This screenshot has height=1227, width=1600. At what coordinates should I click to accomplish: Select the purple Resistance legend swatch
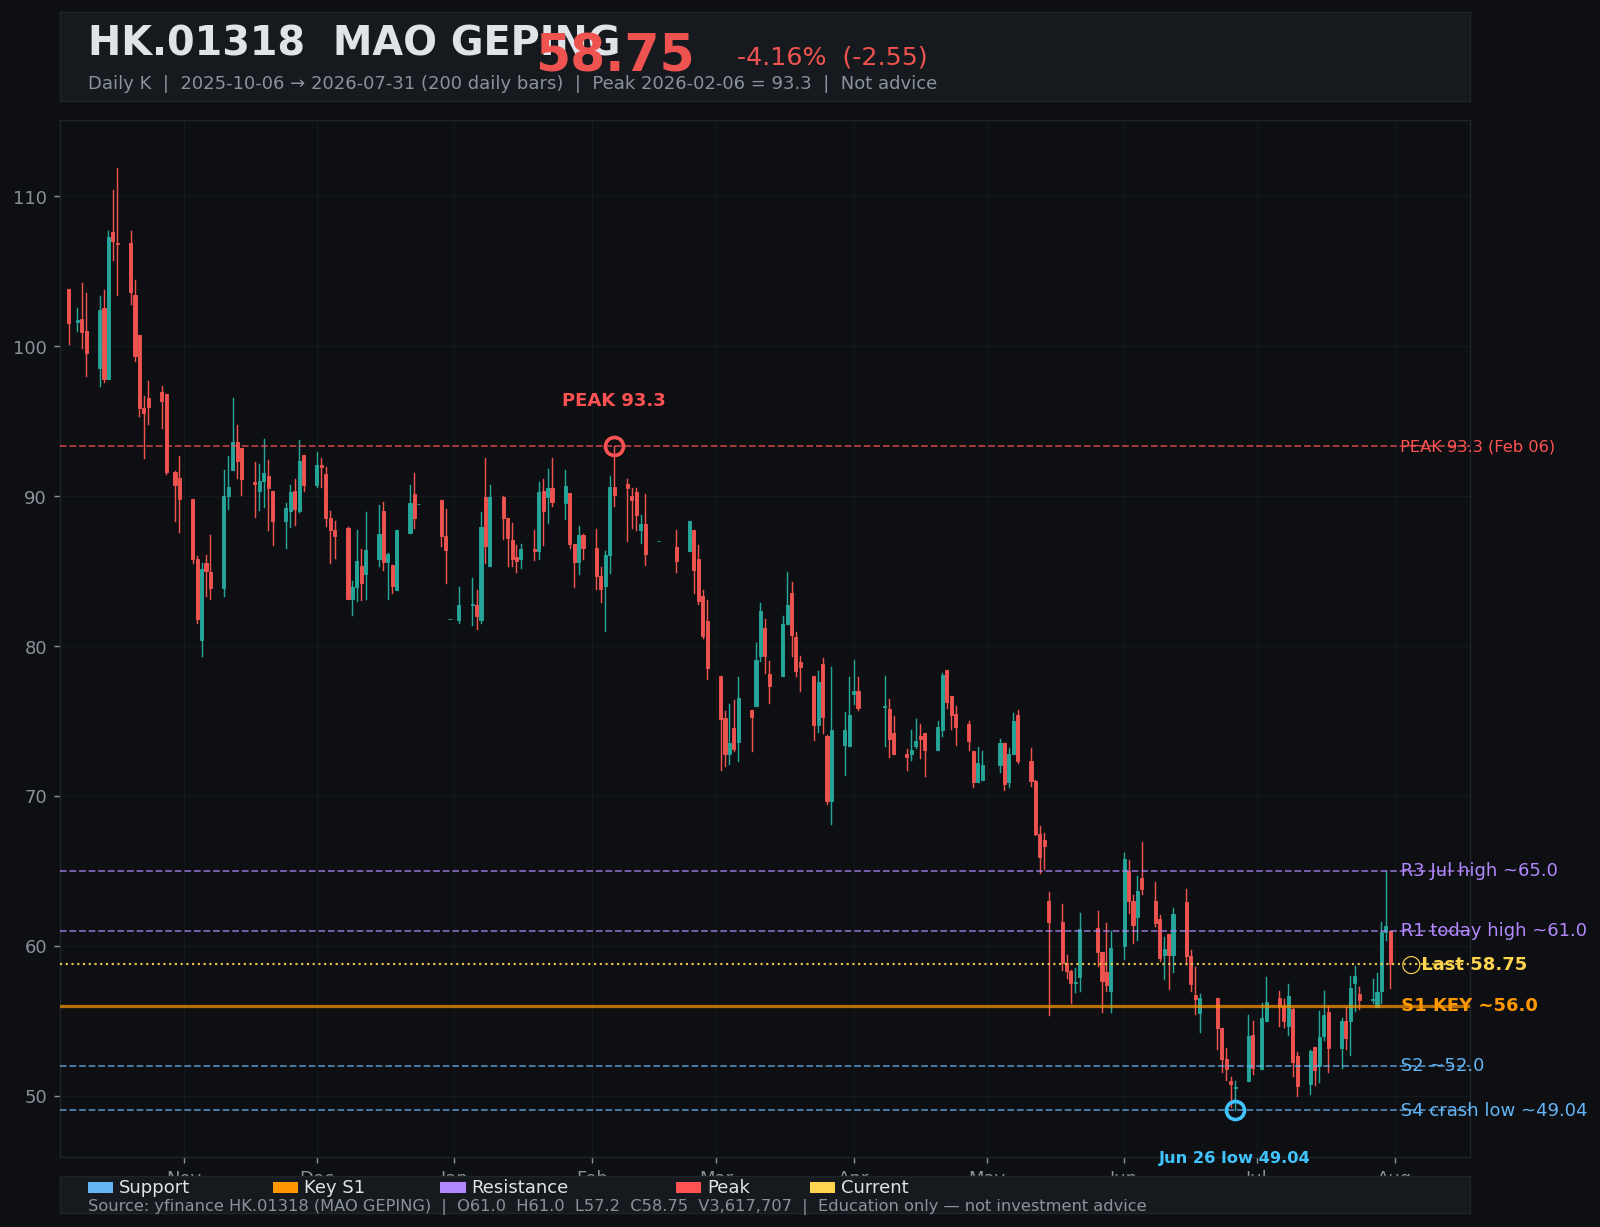(453, 1188)
